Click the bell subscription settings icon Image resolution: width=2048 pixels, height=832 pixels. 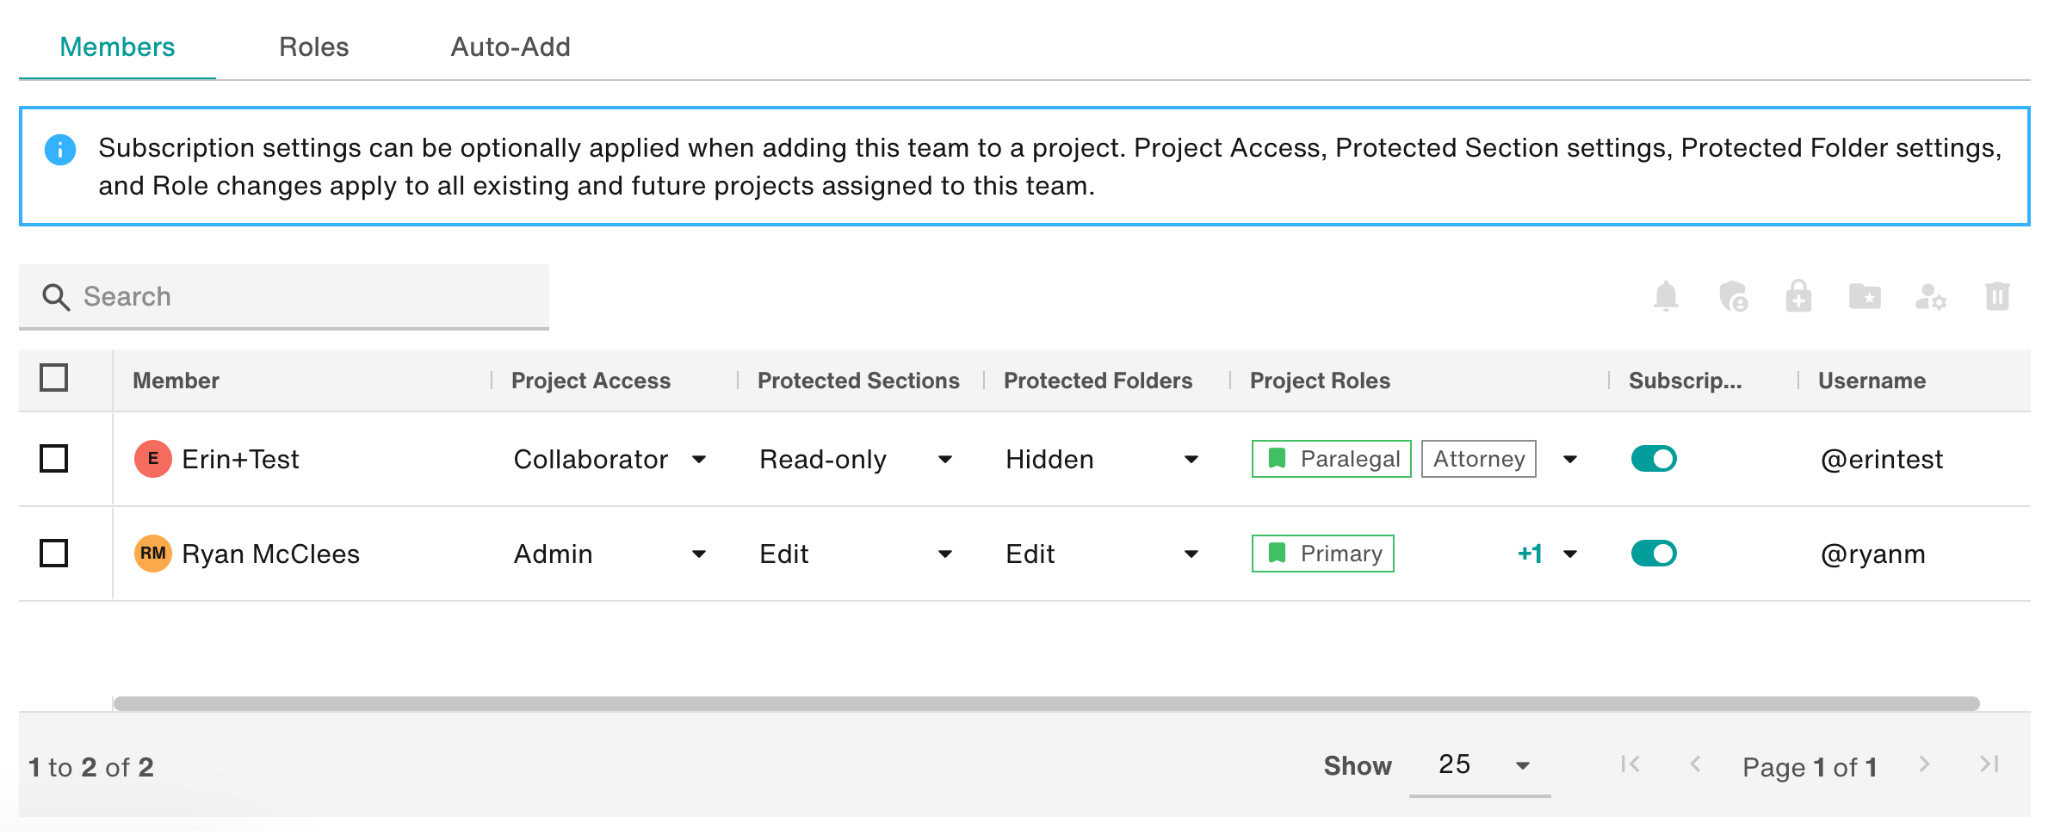[1666, 296]
